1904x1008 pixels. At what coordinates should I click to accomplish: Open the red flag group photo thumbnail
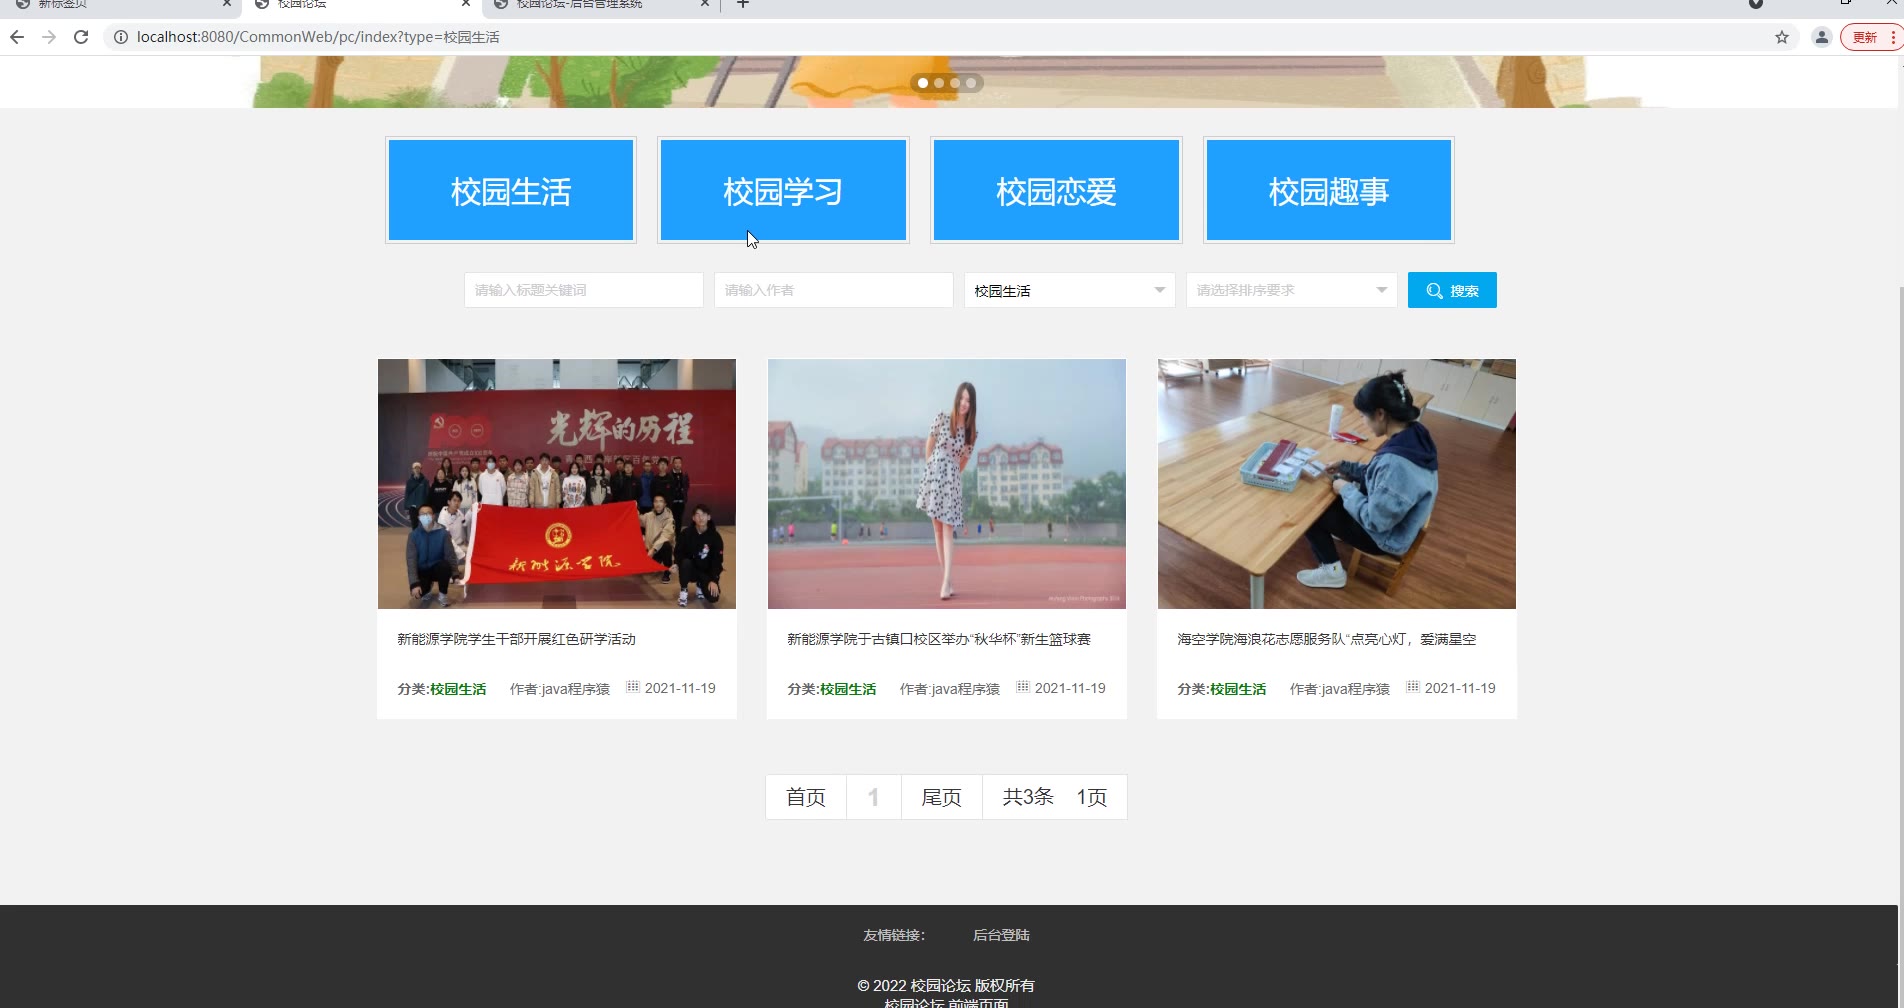(x=557, y=484)
